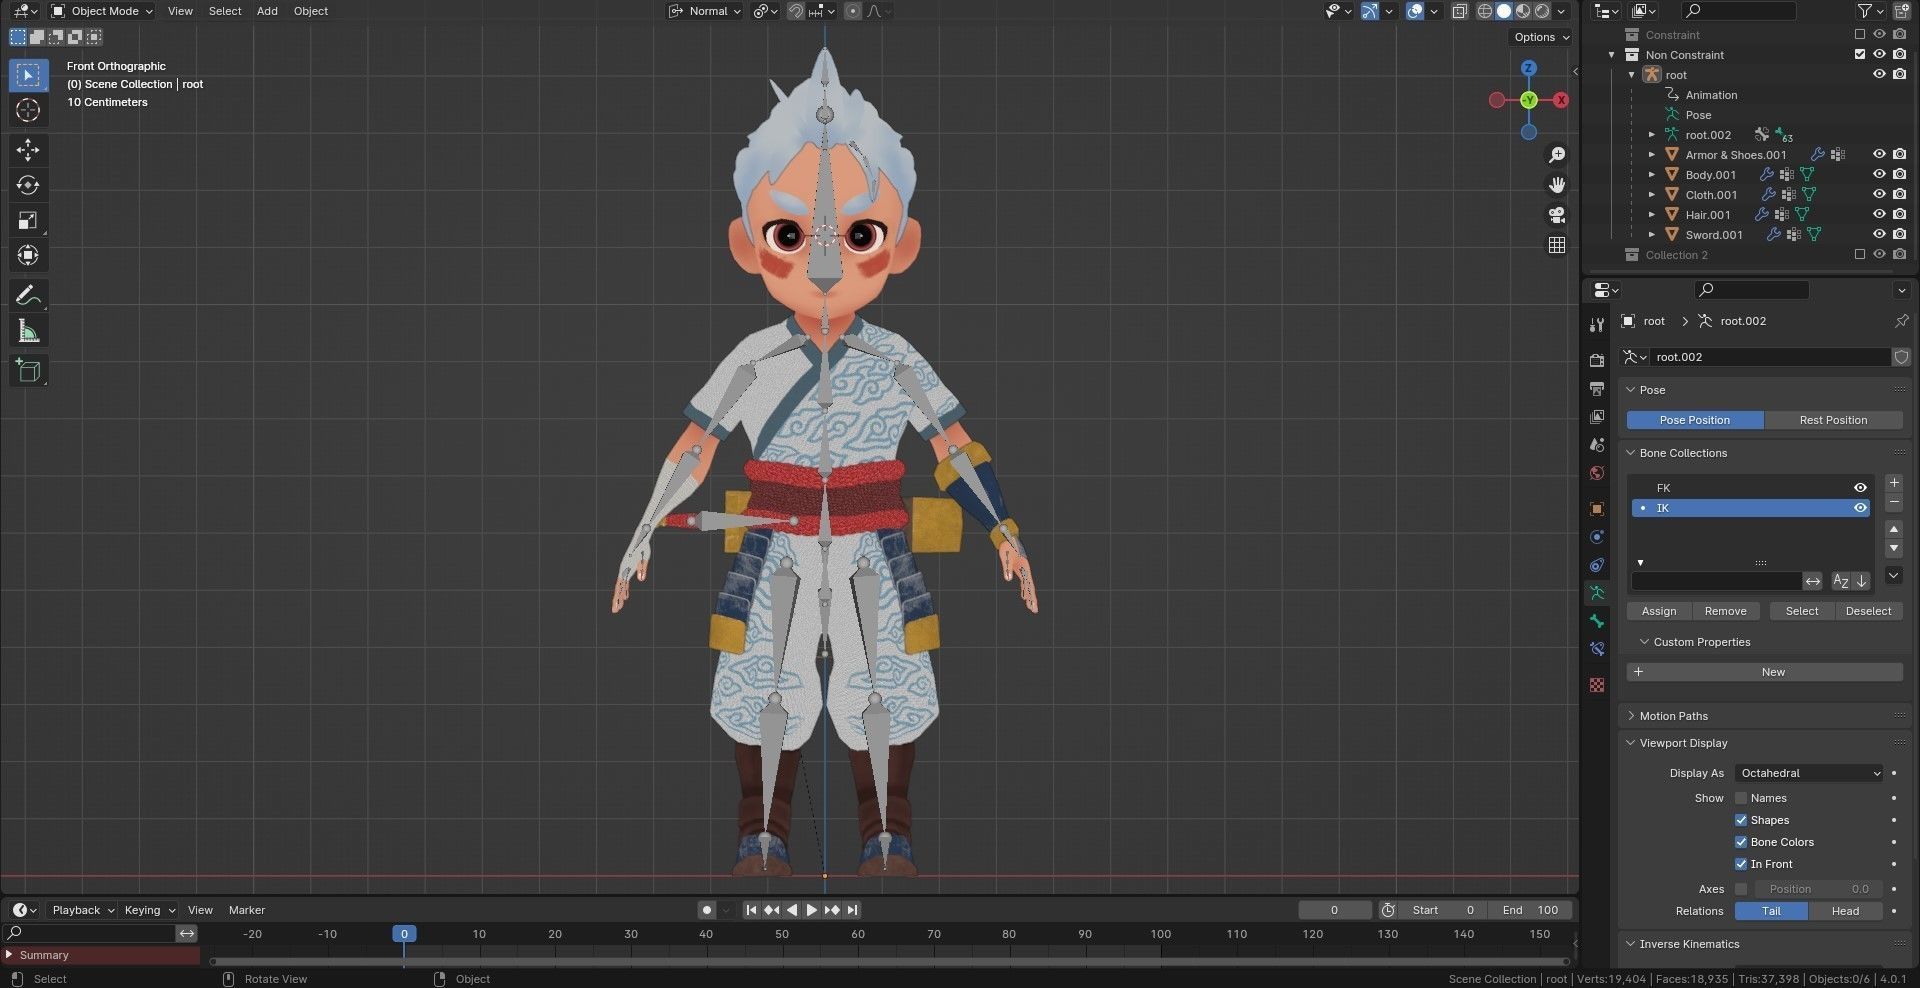The width and height of the screenshot is (1920, 988).
Task: Select the Annotate tool
Action: pos(28,295)
